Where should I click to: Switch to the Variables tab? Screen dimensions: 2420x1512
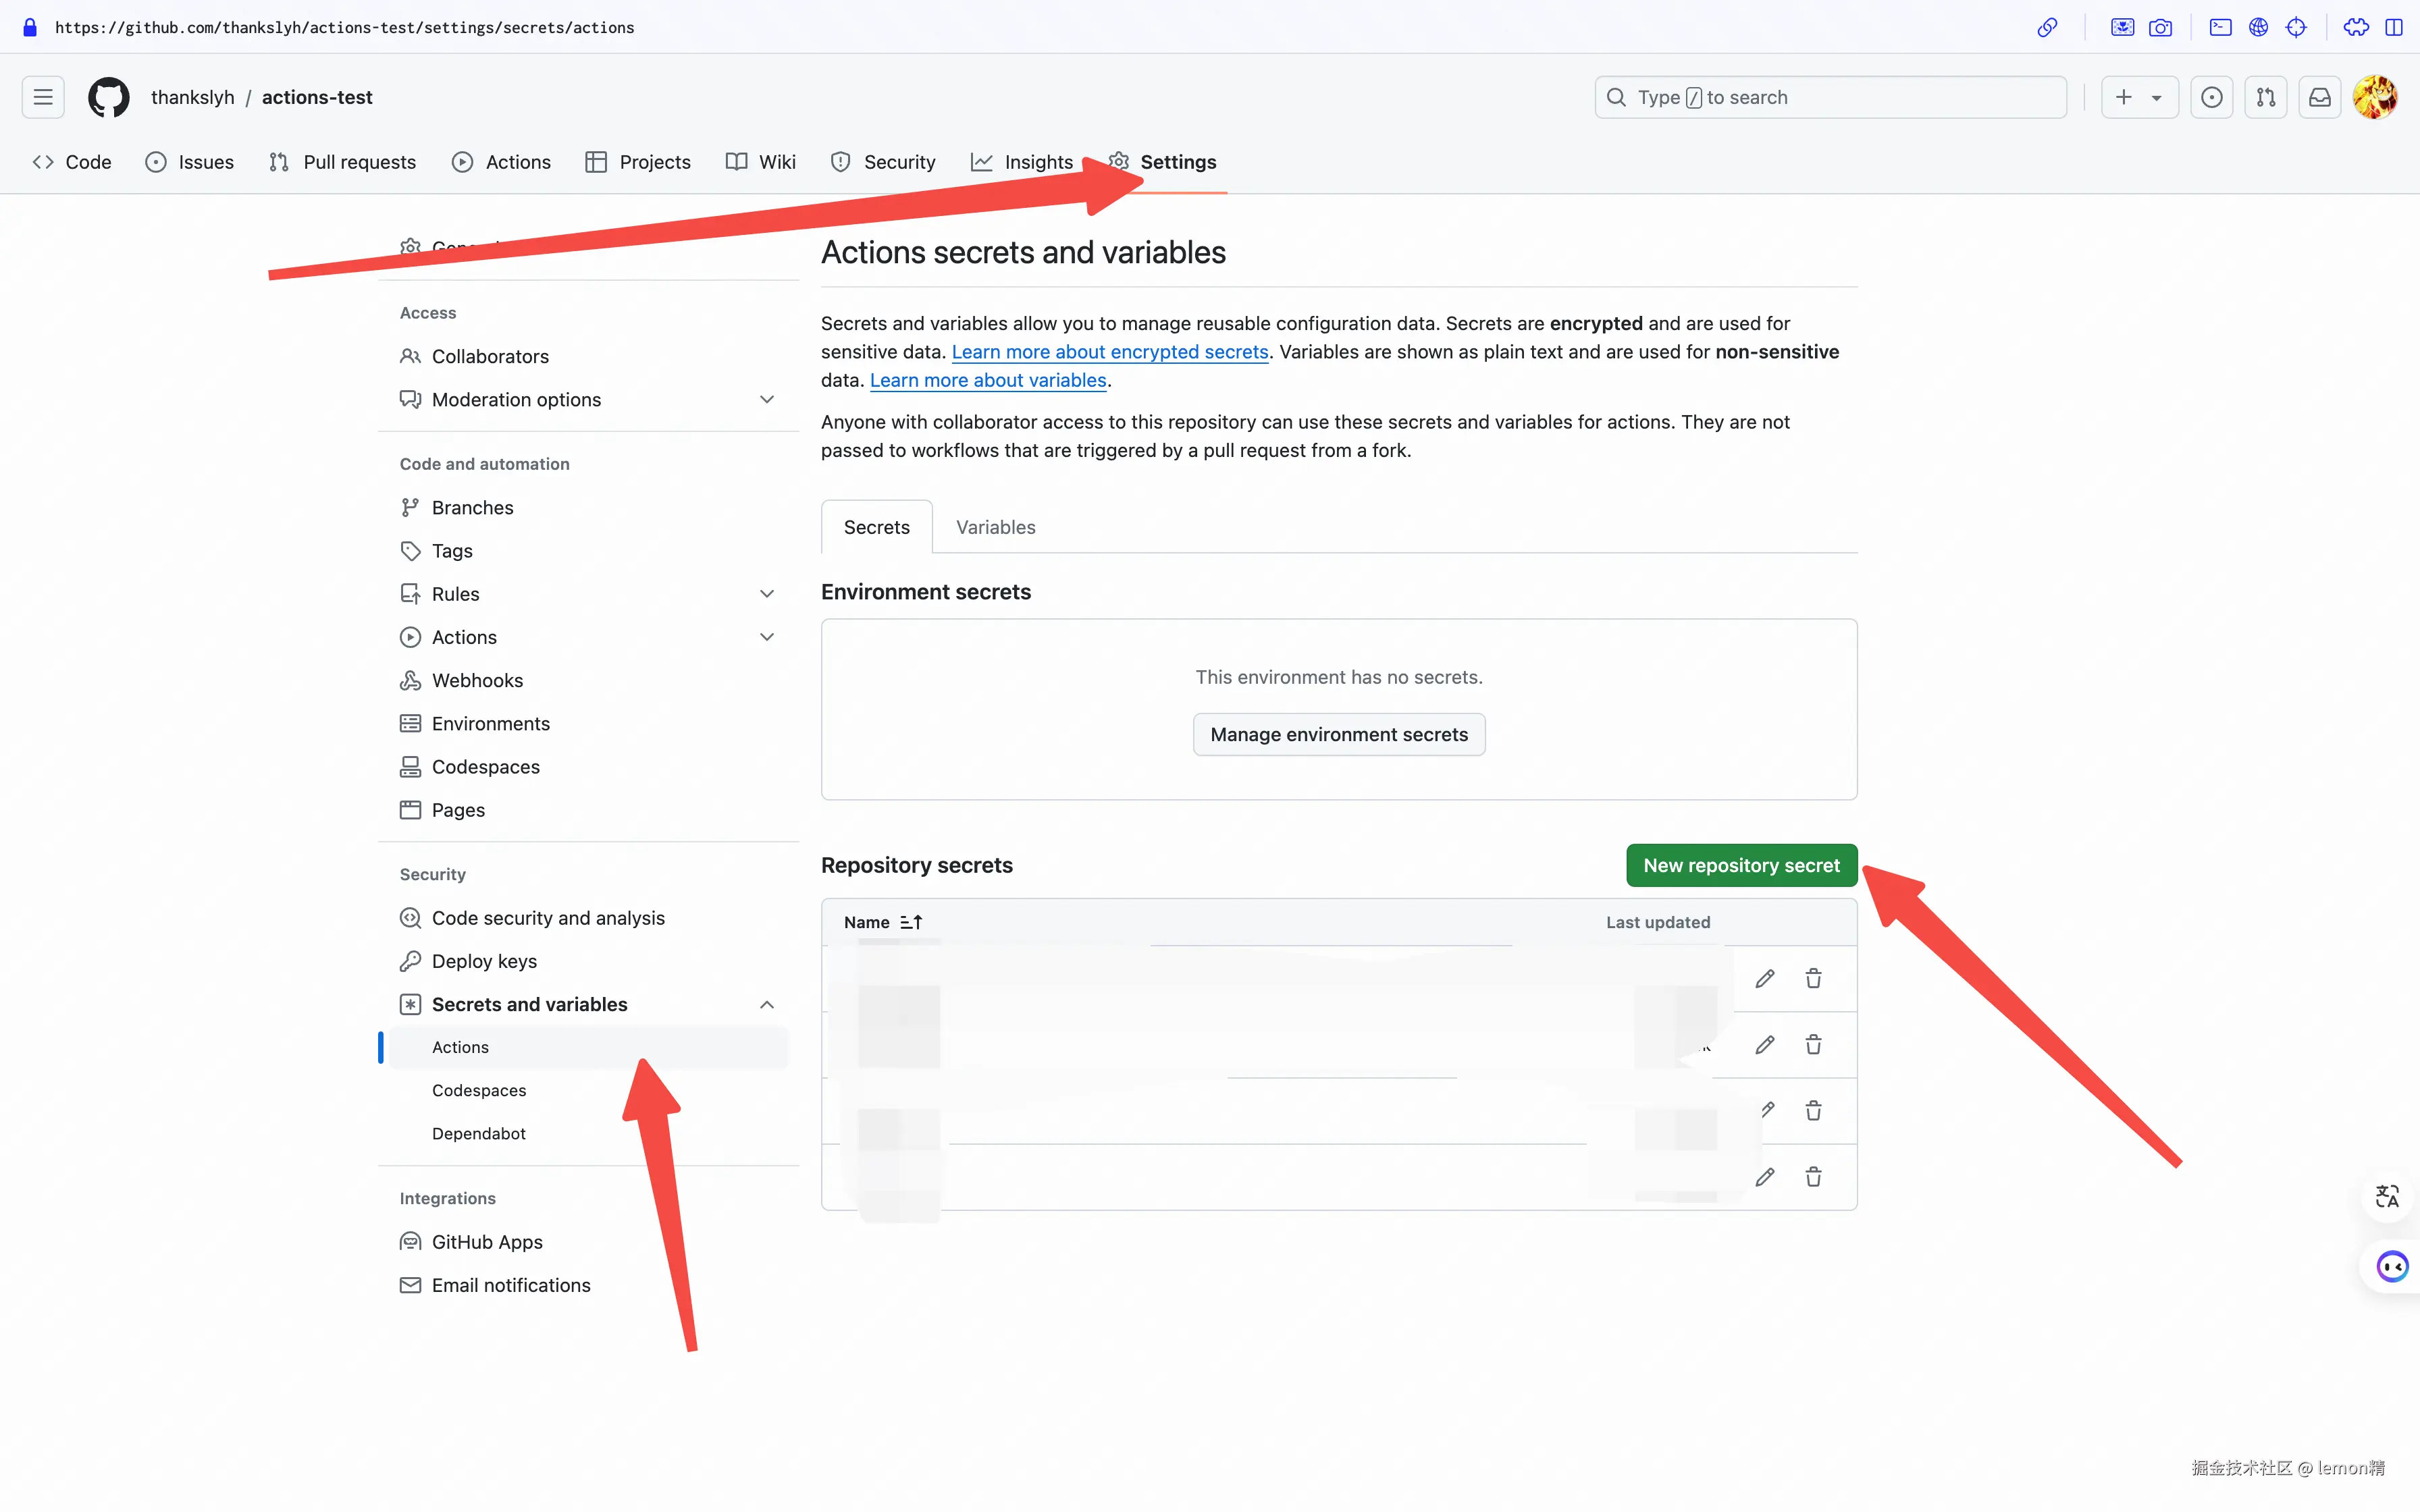(x=995, y=527)
